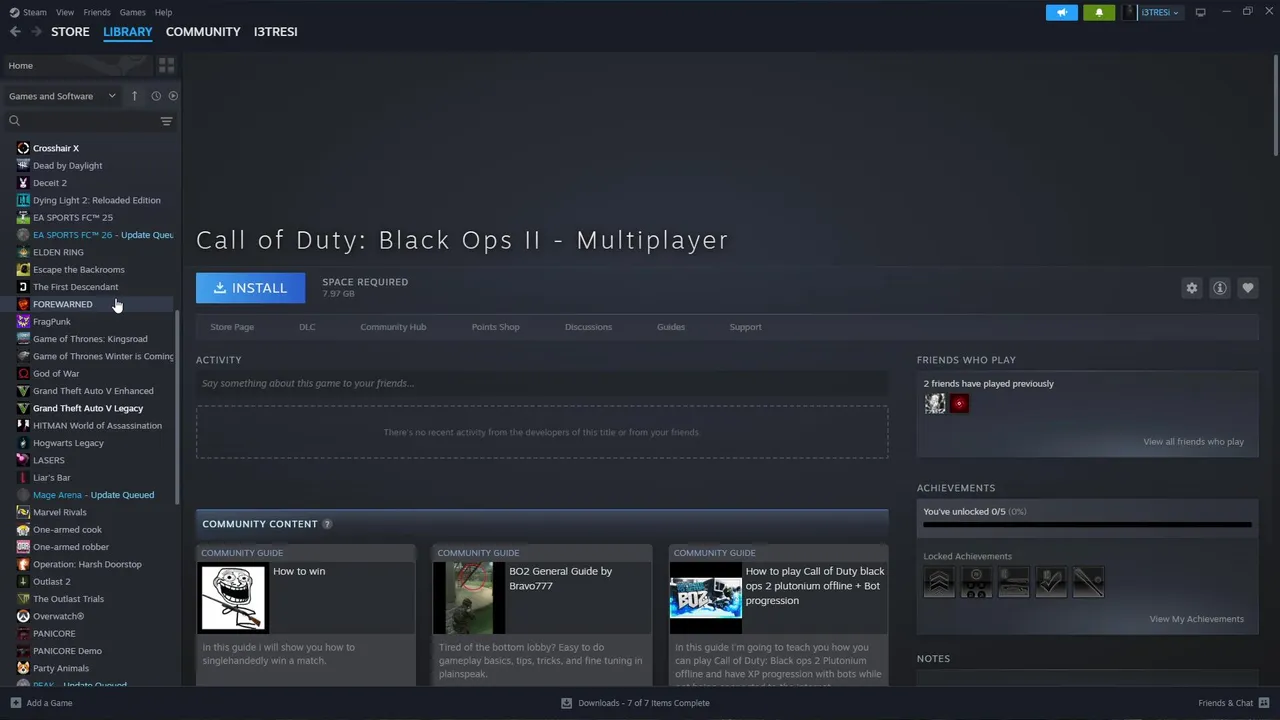Image resolution: width=1280 pixels, height=720 pixels.
Task: Open the Community Hub link
Action: [x=393, y=327]
